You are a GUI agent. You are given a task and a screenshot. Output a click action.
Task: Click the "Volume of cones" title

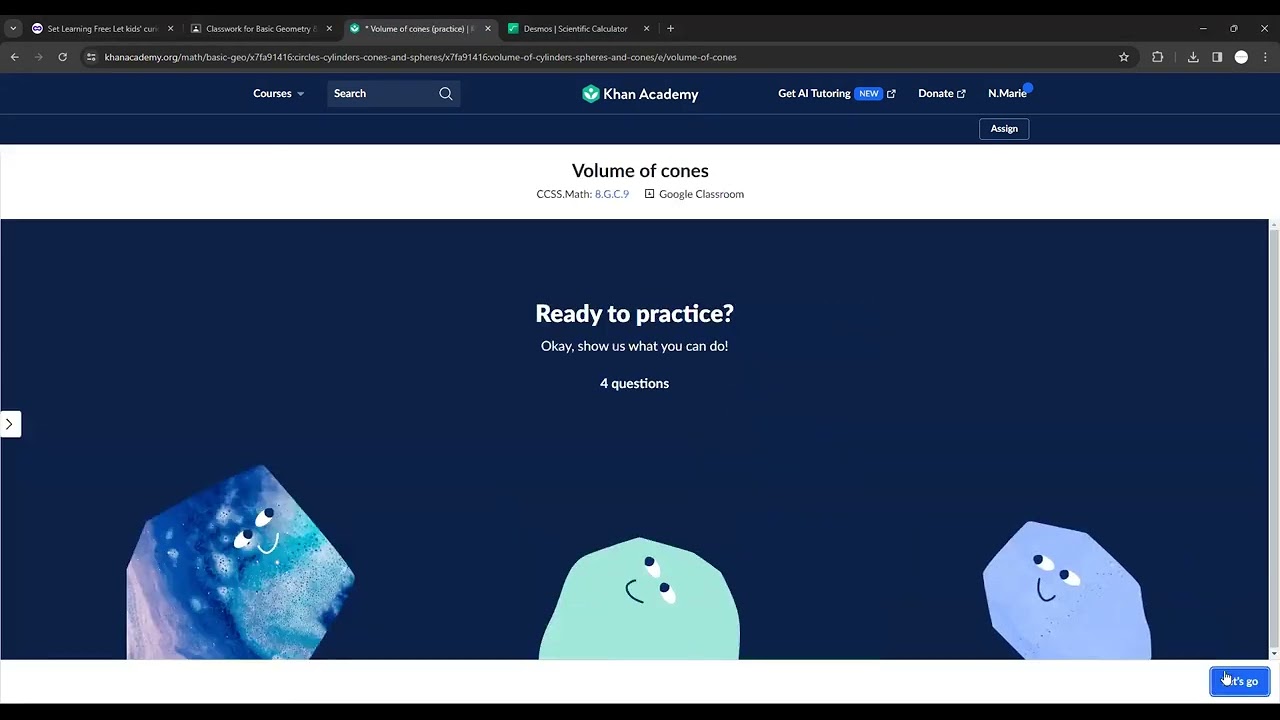640,171
